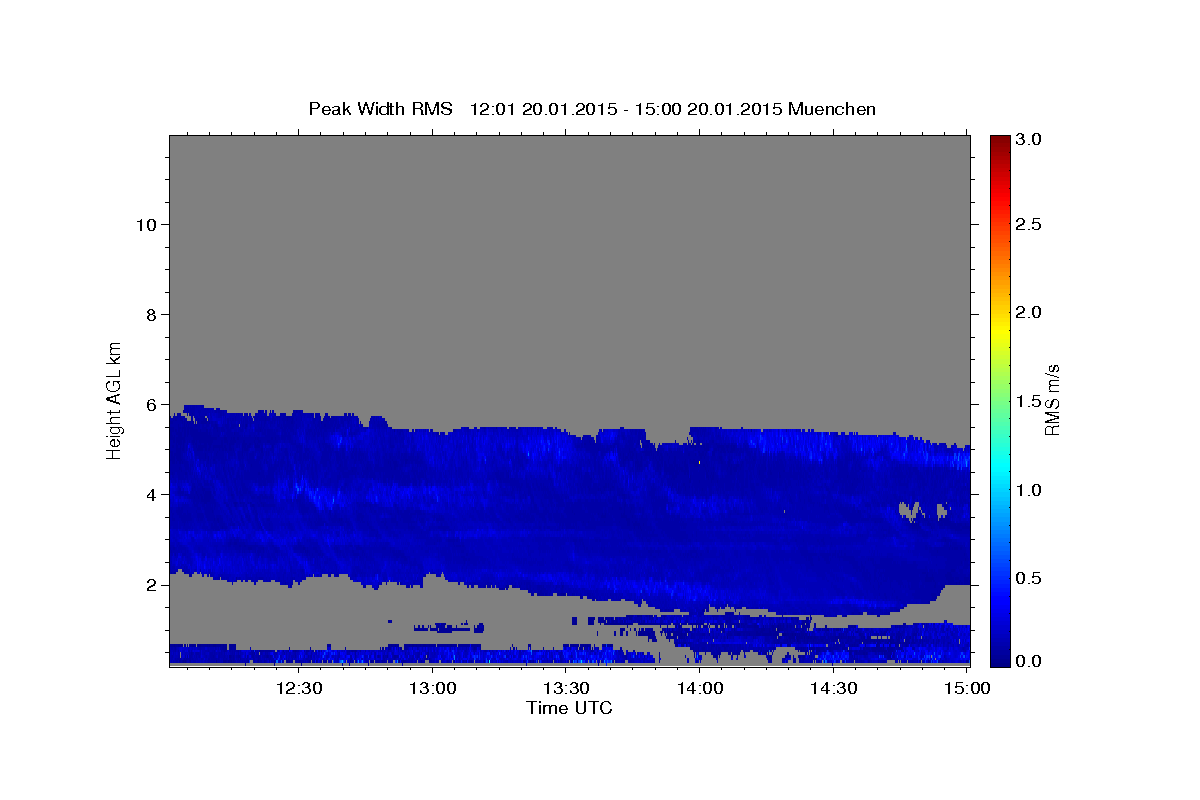
Task: Click the 14:30 time tick label
Action: pyautogui.click(x=832, y=688)
